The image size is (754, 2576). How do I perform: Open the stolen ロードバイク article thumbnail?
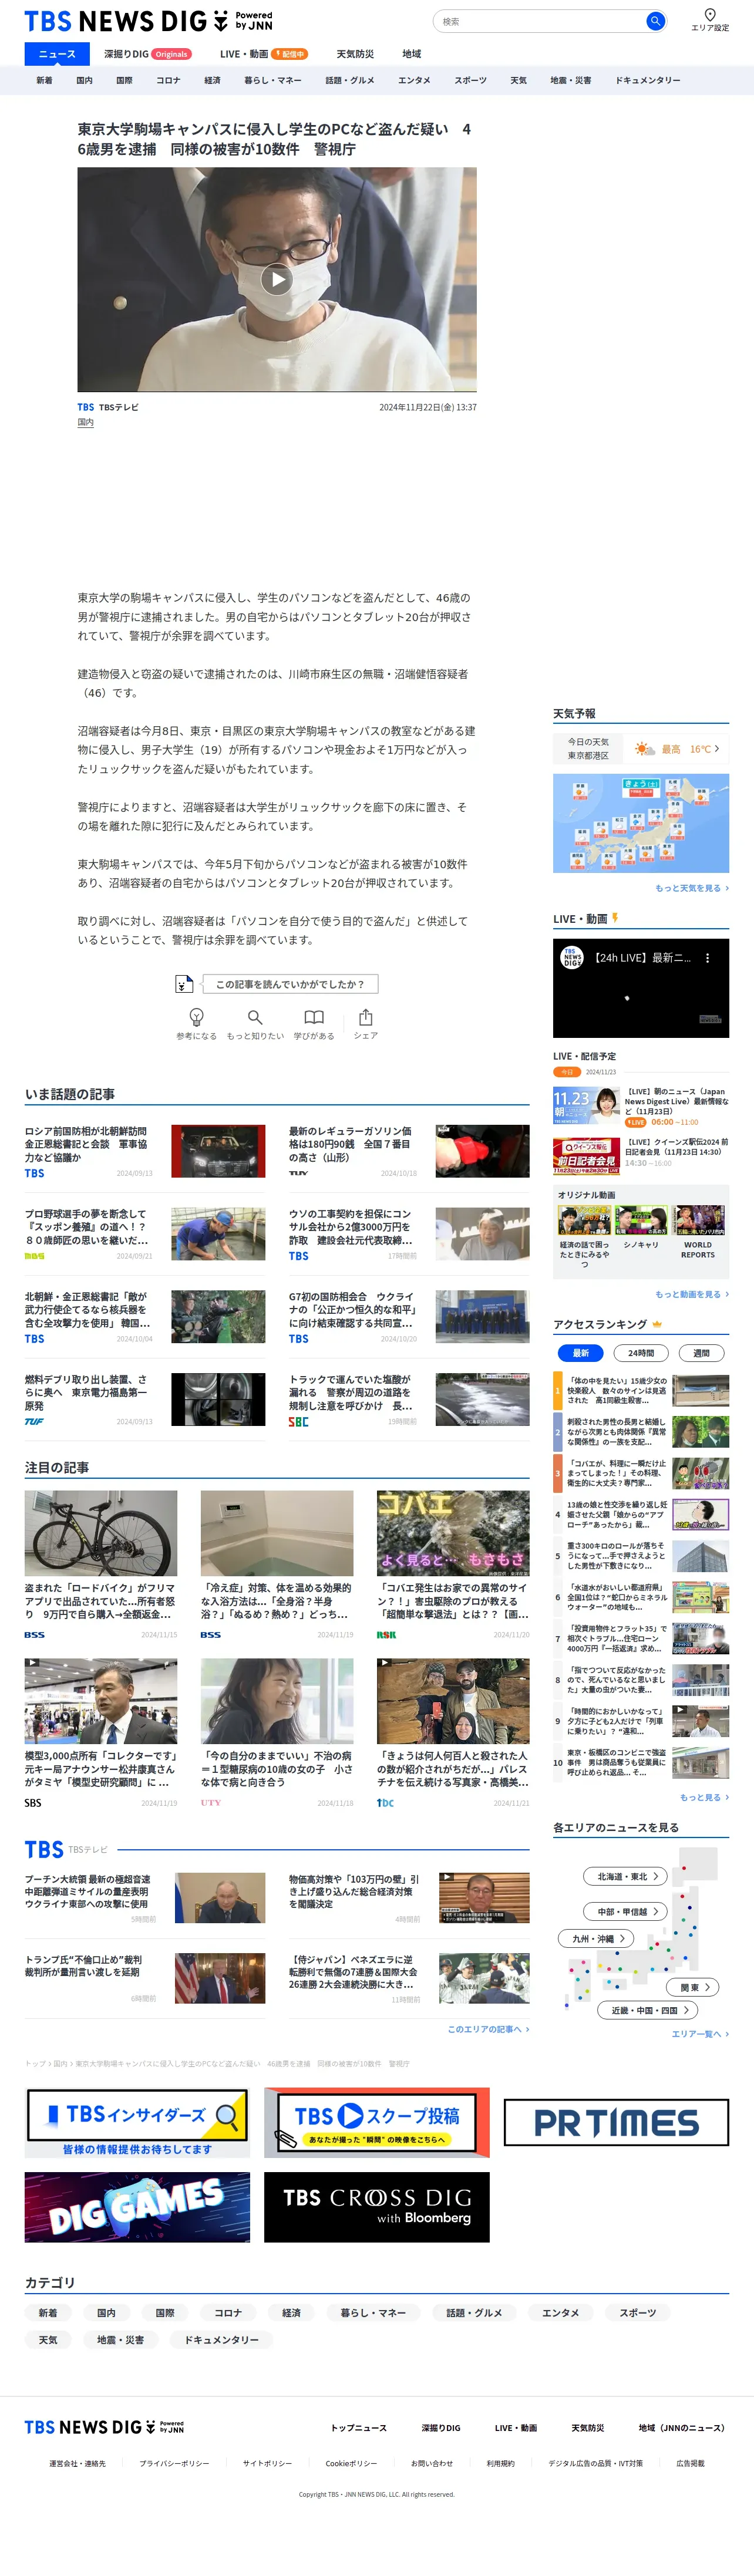coord(101,1534)
